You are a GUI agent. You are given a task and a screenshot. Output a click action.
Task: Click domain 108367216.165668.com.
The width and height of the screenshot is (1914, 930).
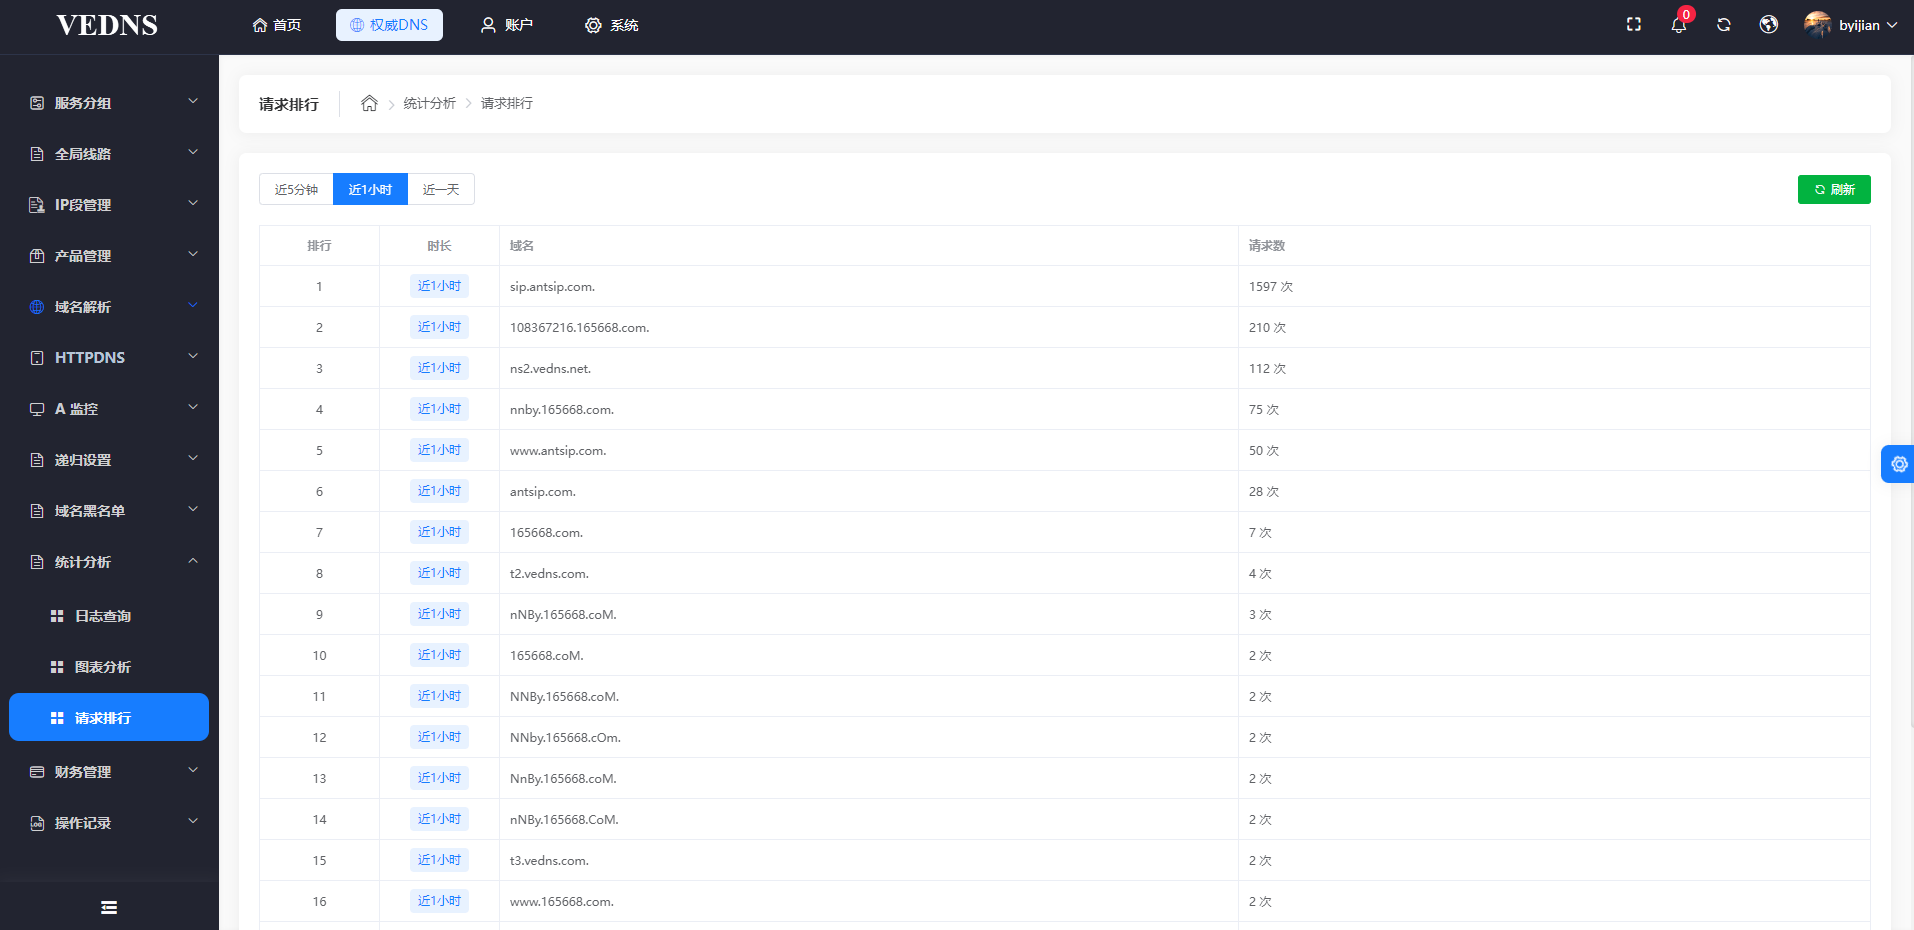click(x=579, y=328)
